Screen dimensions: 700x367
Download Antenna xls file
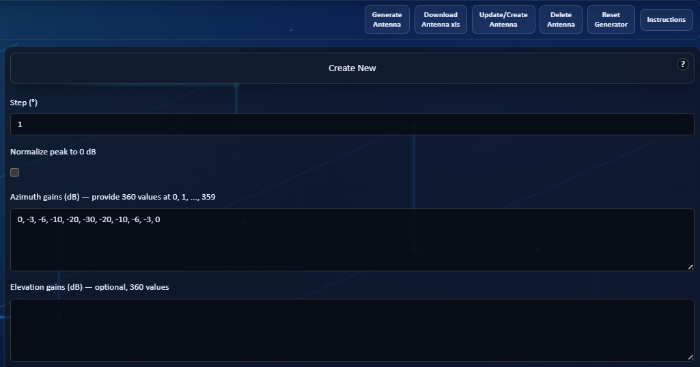440,20
